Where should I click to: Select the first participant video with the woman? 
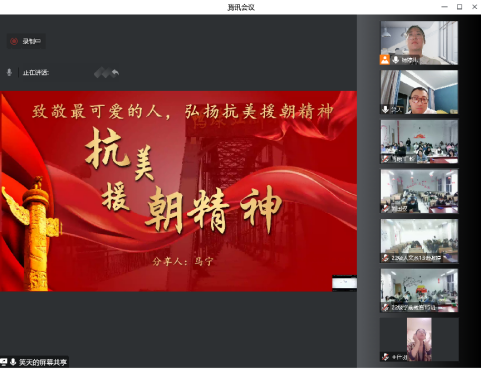(419, 43)
